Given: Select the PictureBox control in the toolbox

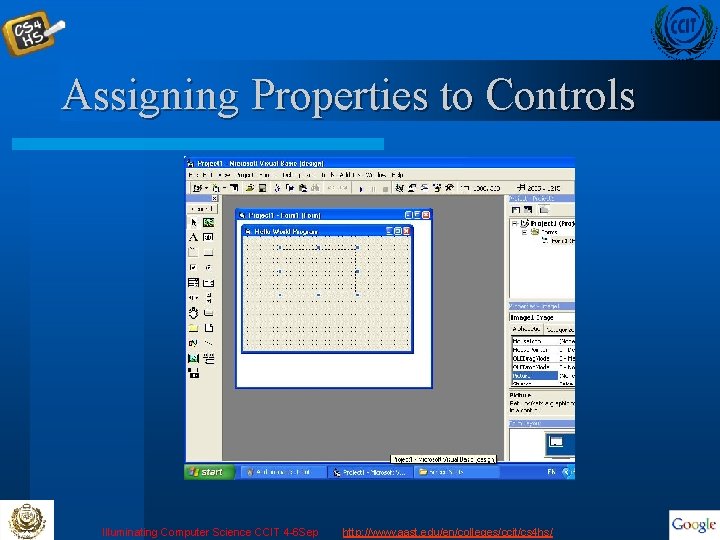Looking at the screenshot, I should 208,223.
